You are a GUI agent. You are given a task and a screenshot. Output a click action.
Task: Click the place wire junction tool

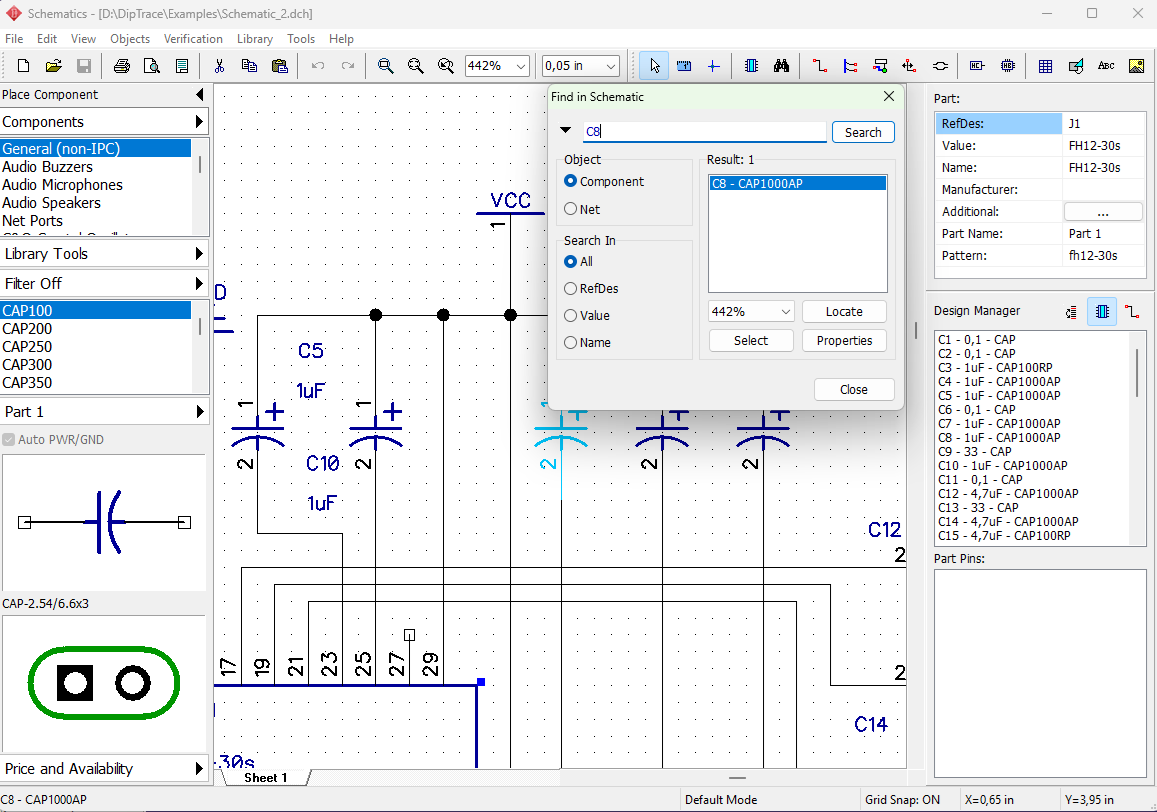click(909, 66)
